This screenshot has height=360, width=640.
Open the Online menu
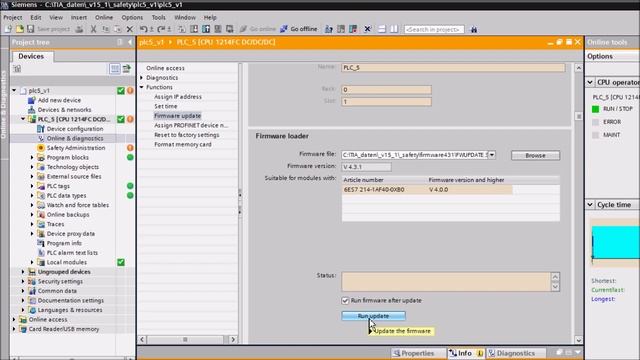[x=104, y=18]
